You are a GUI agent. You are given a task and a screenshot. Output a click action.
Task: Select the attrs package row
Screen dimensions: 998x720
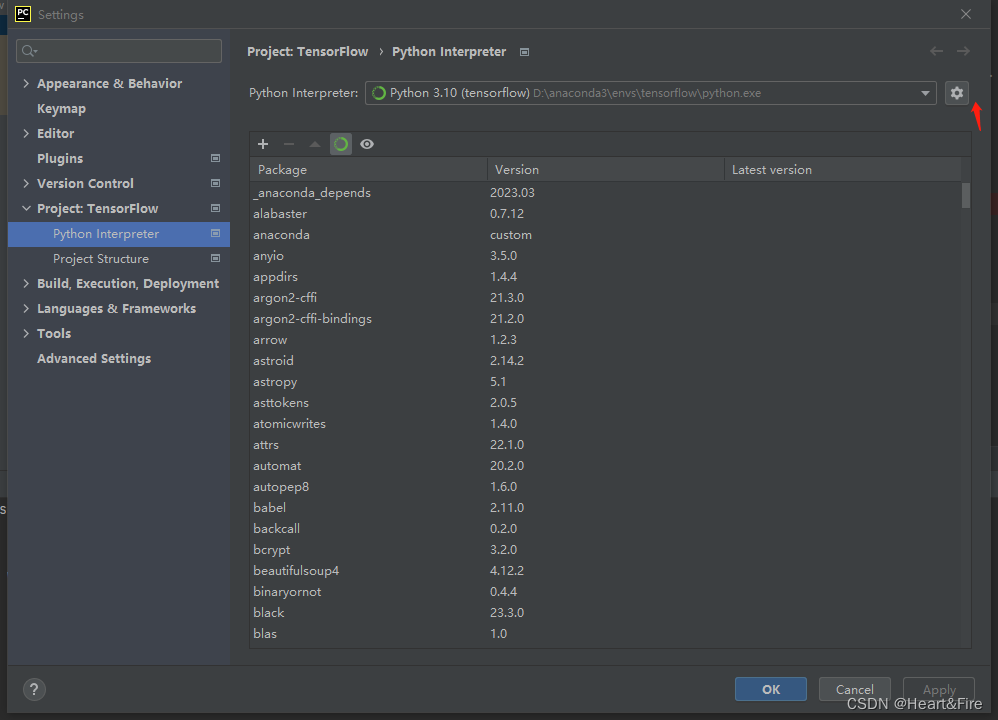[x=605, y=444]
